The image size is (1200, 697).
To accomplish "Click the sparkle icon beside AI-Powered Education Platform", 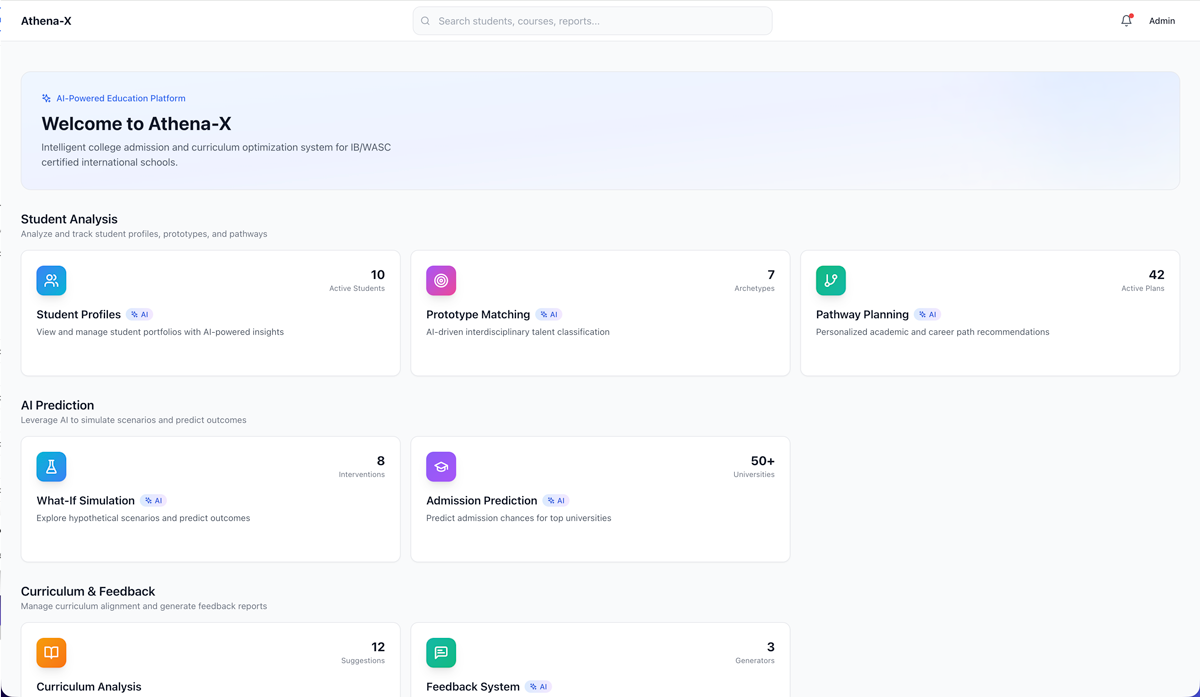I will (x=46, y=98).
